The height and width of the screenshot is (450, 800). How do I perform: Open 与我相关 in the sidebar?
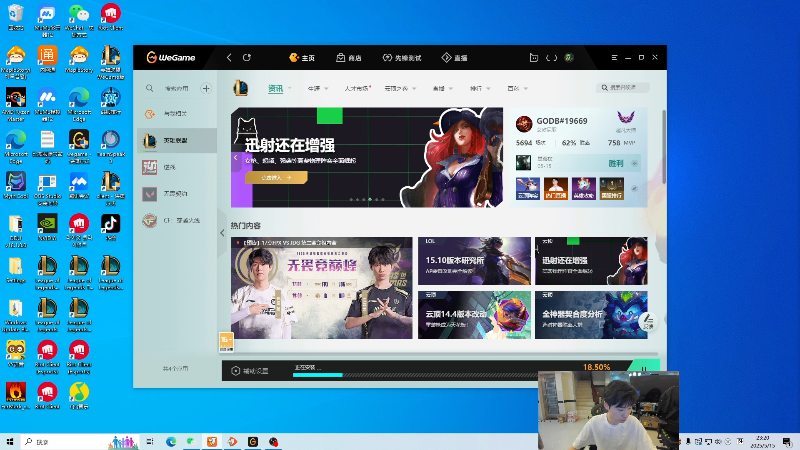tap(177, 114)
